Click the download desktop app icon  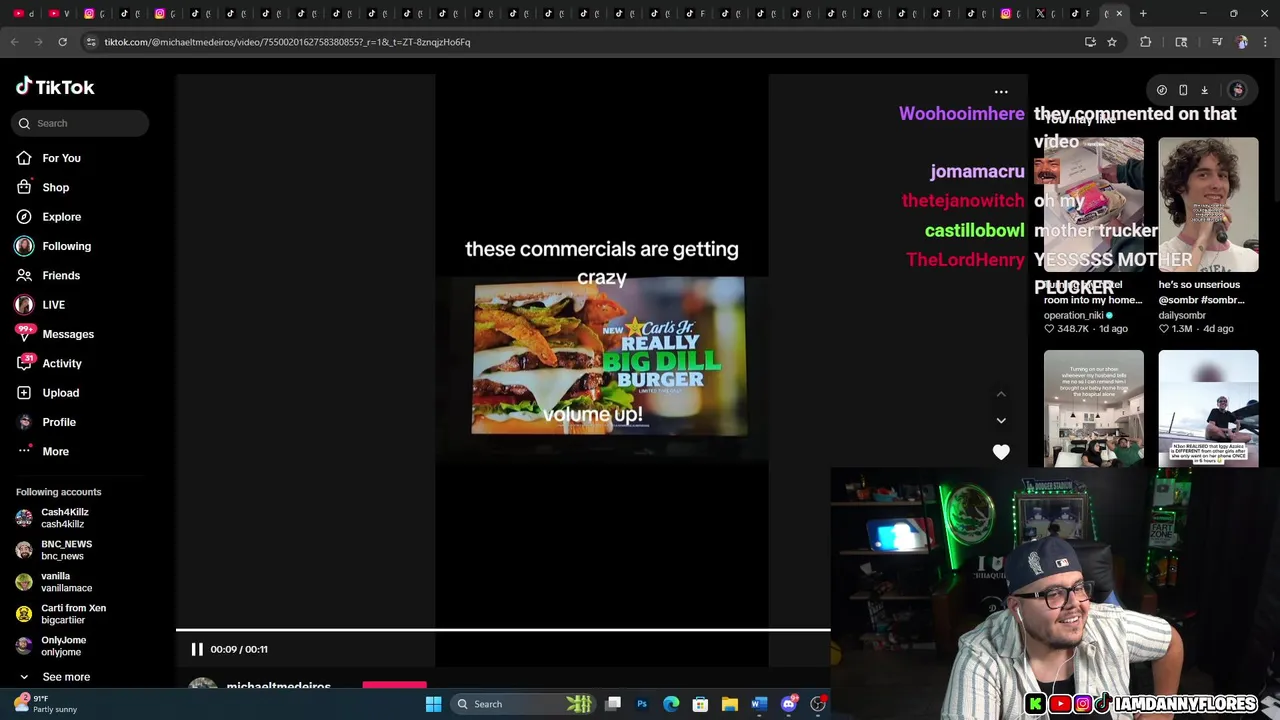point(1204,90)
